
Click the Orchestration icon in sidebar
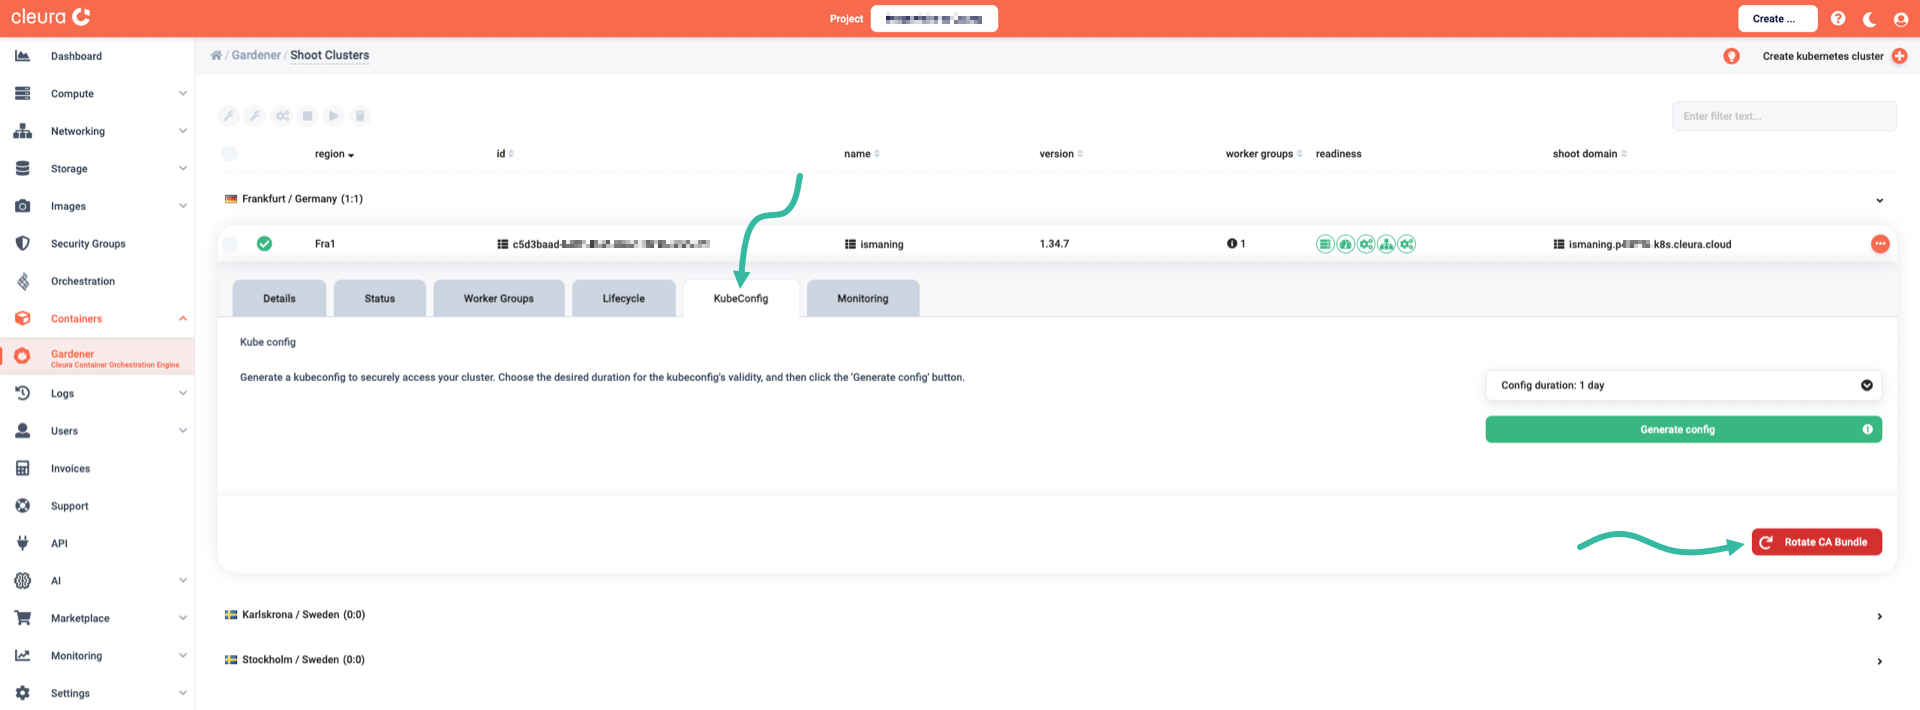tap(22, 281)
